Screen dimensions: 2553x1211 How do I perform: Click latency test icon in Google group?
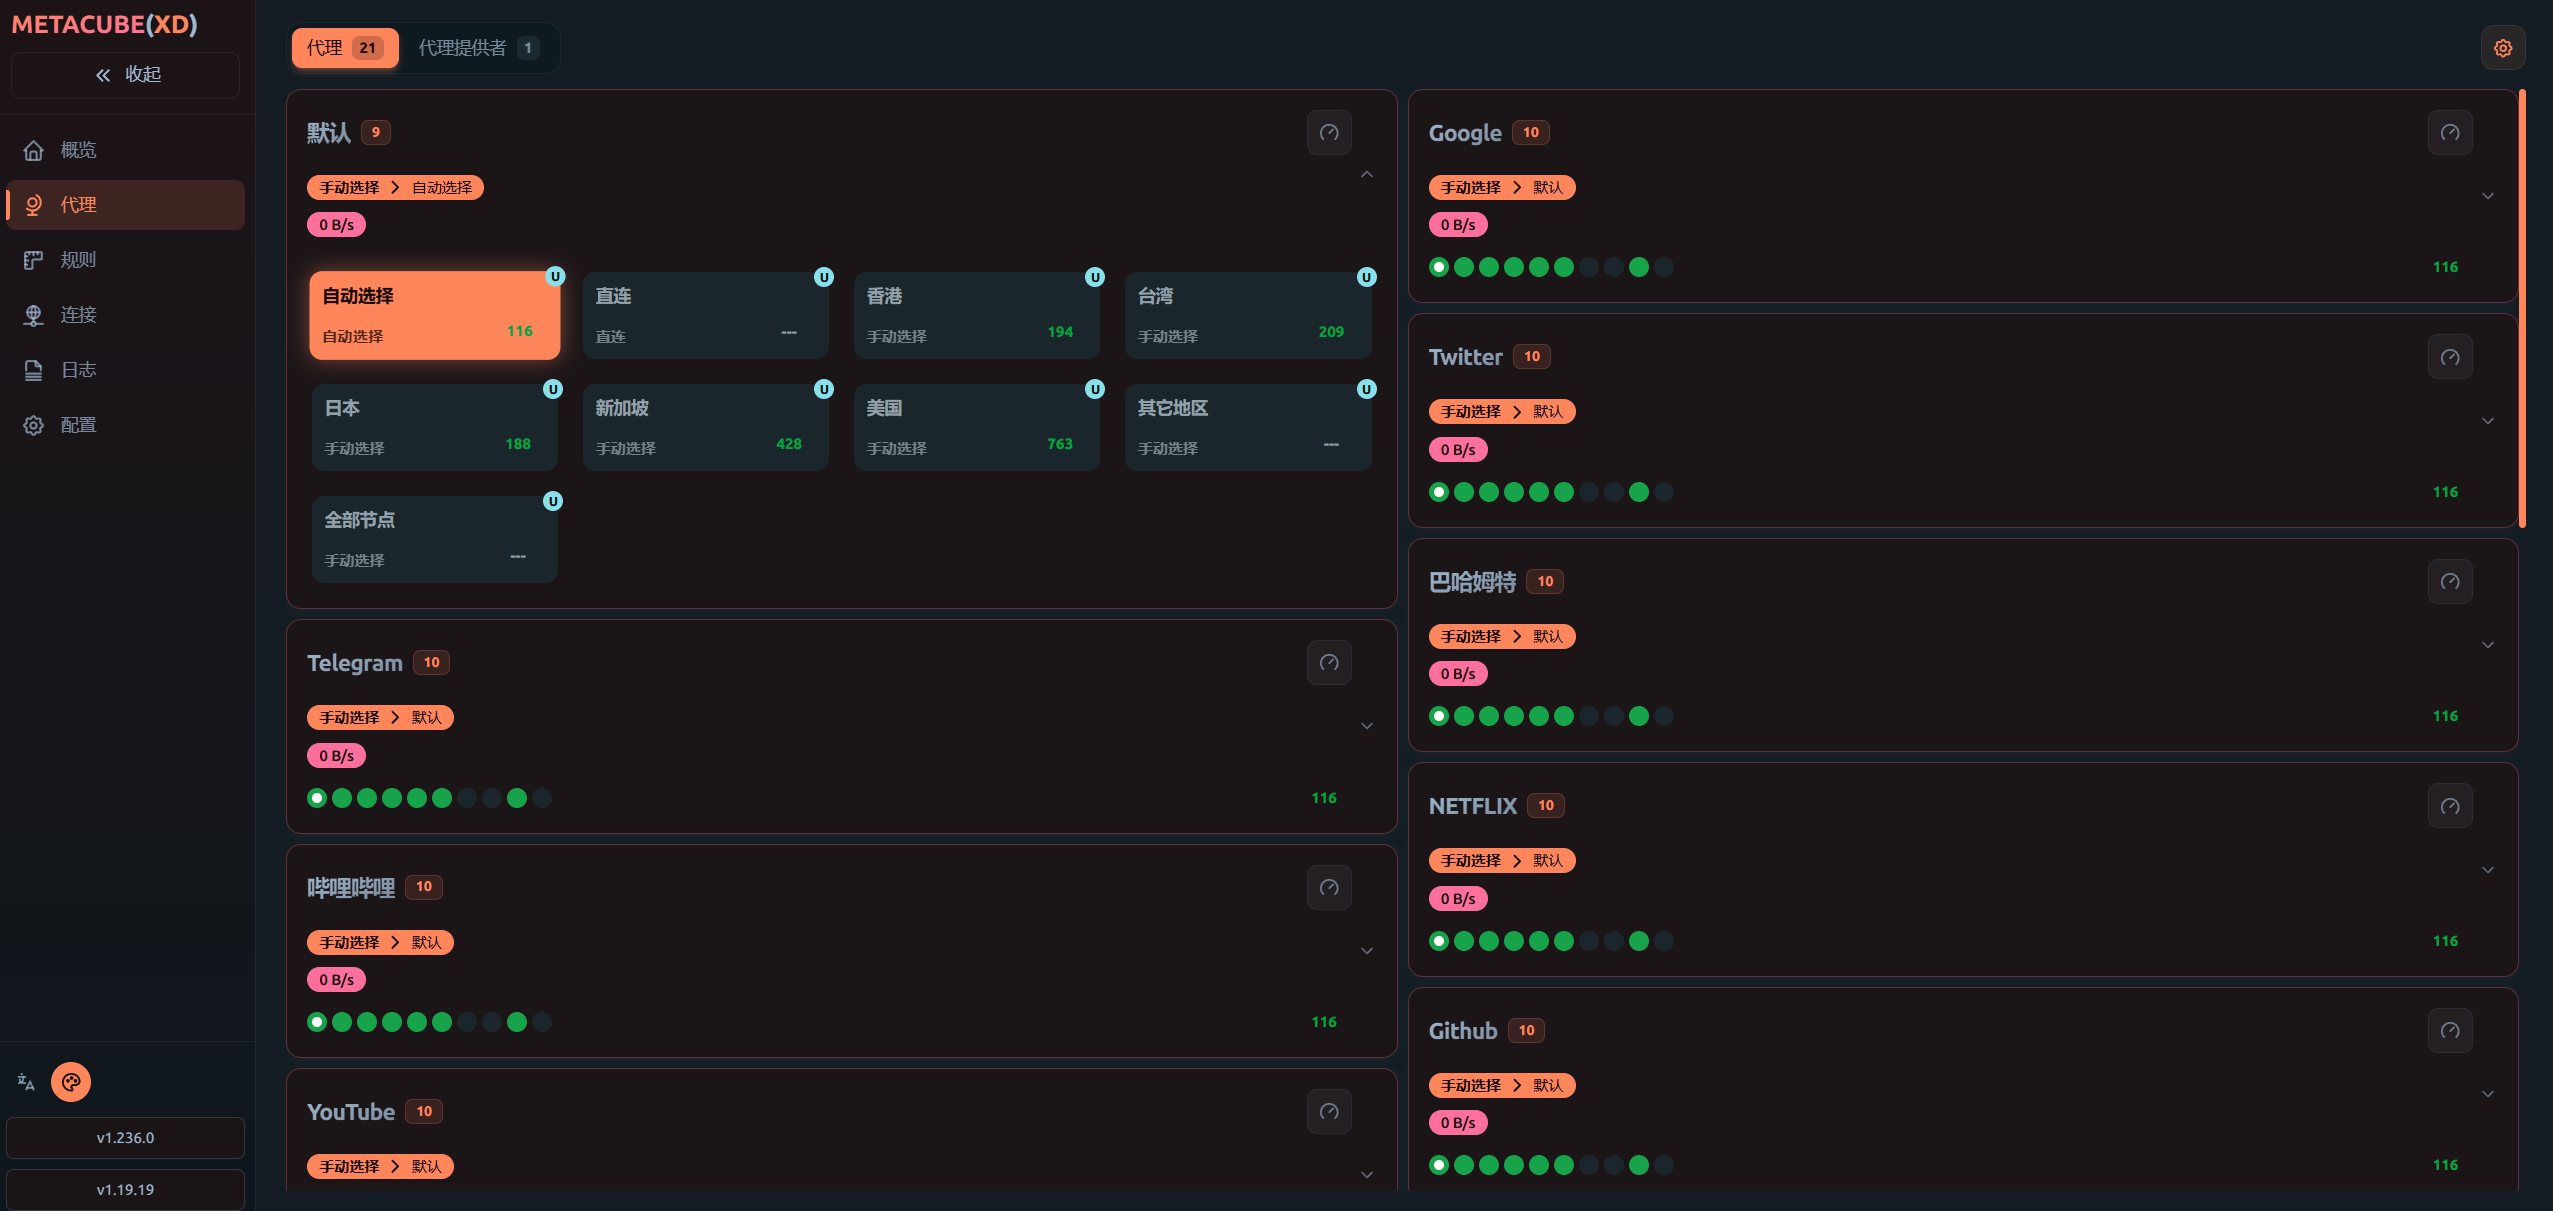[2449, 133]
